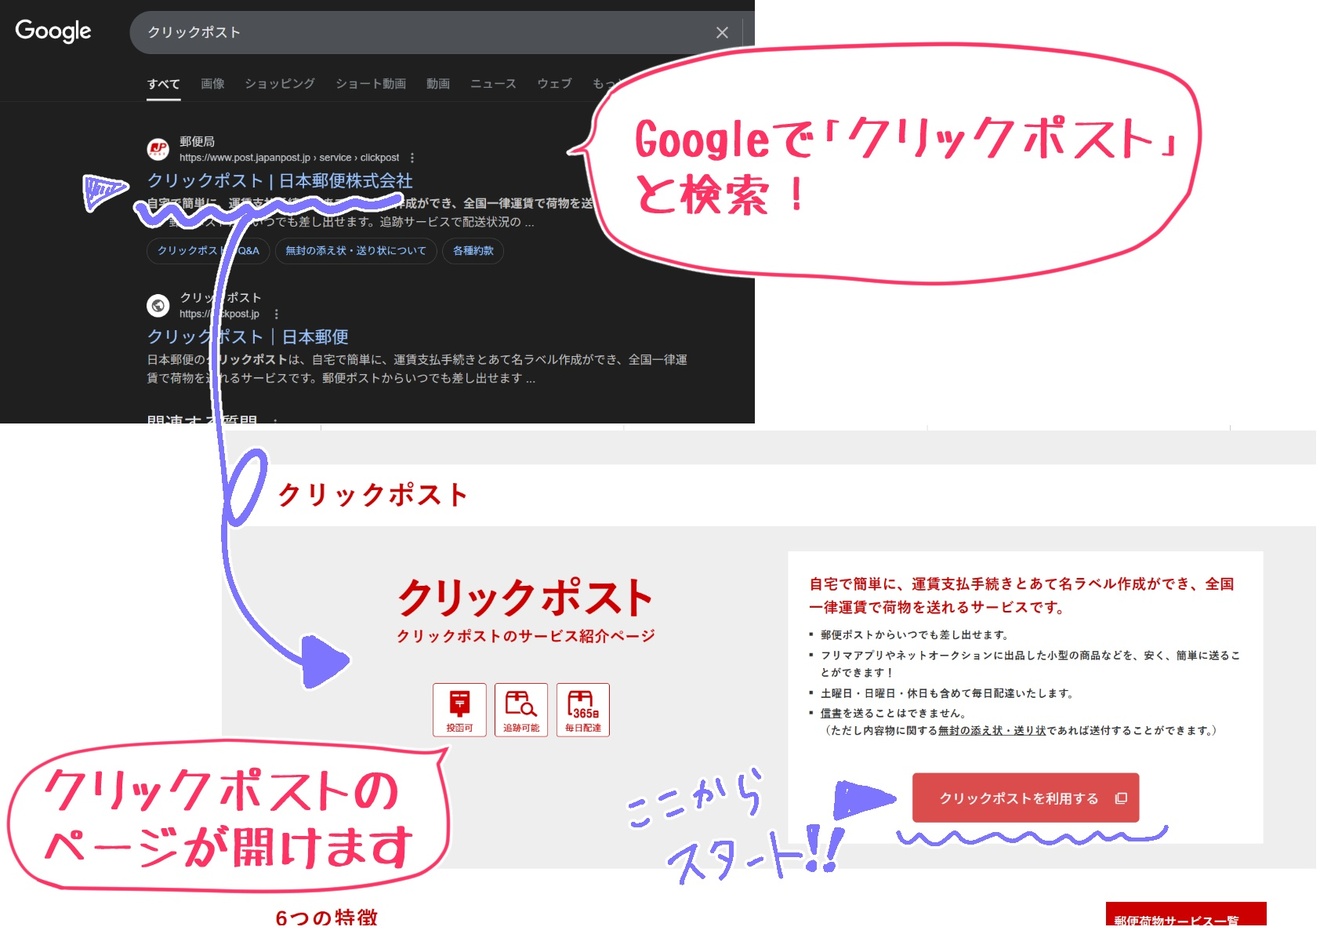Click the 郵便局 site name in the first result
1320x934 pixels.
197,142
